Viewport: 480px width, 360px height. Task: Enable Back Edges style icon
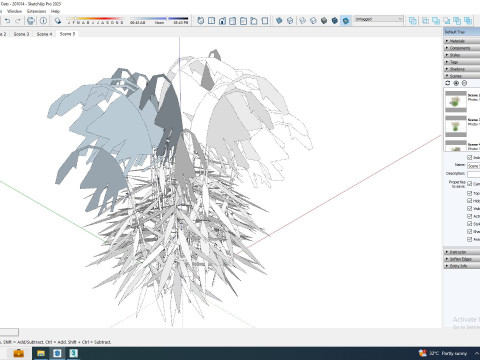pyautogui.click(x=290, y=21)
